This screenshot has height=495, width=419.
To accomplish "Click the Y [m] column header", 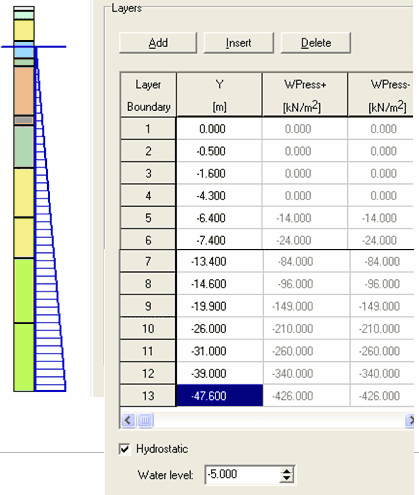I will (x=219, y=95).
